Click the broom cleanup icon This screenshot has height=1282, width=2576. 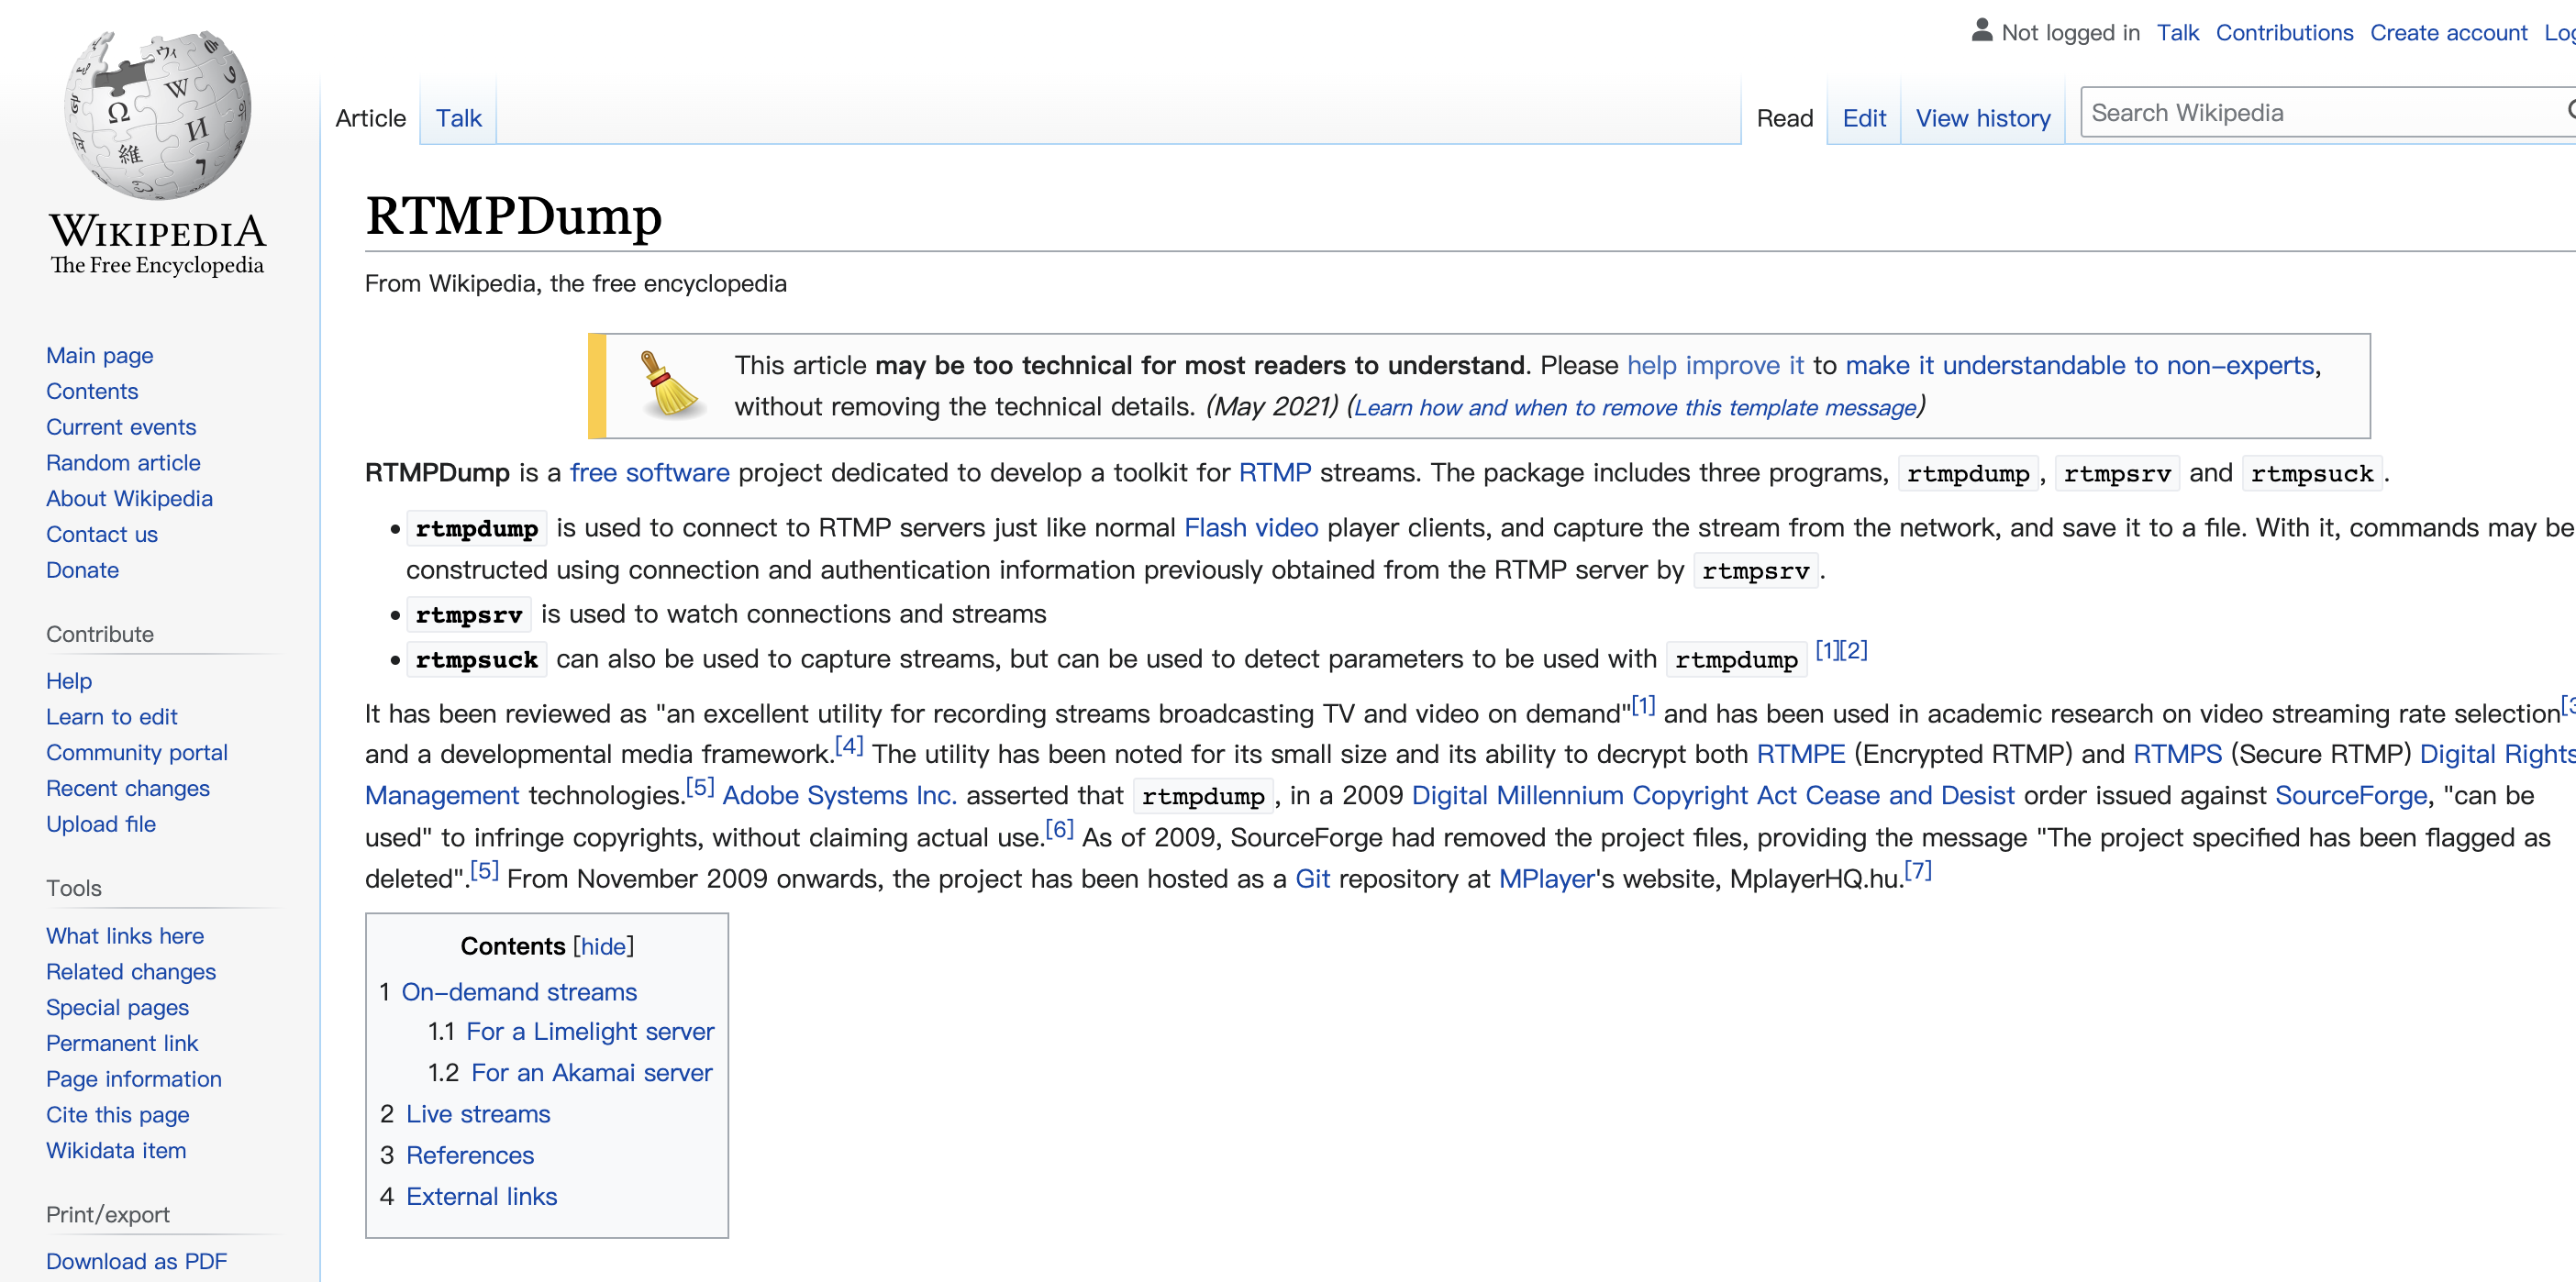click(669, 385)
